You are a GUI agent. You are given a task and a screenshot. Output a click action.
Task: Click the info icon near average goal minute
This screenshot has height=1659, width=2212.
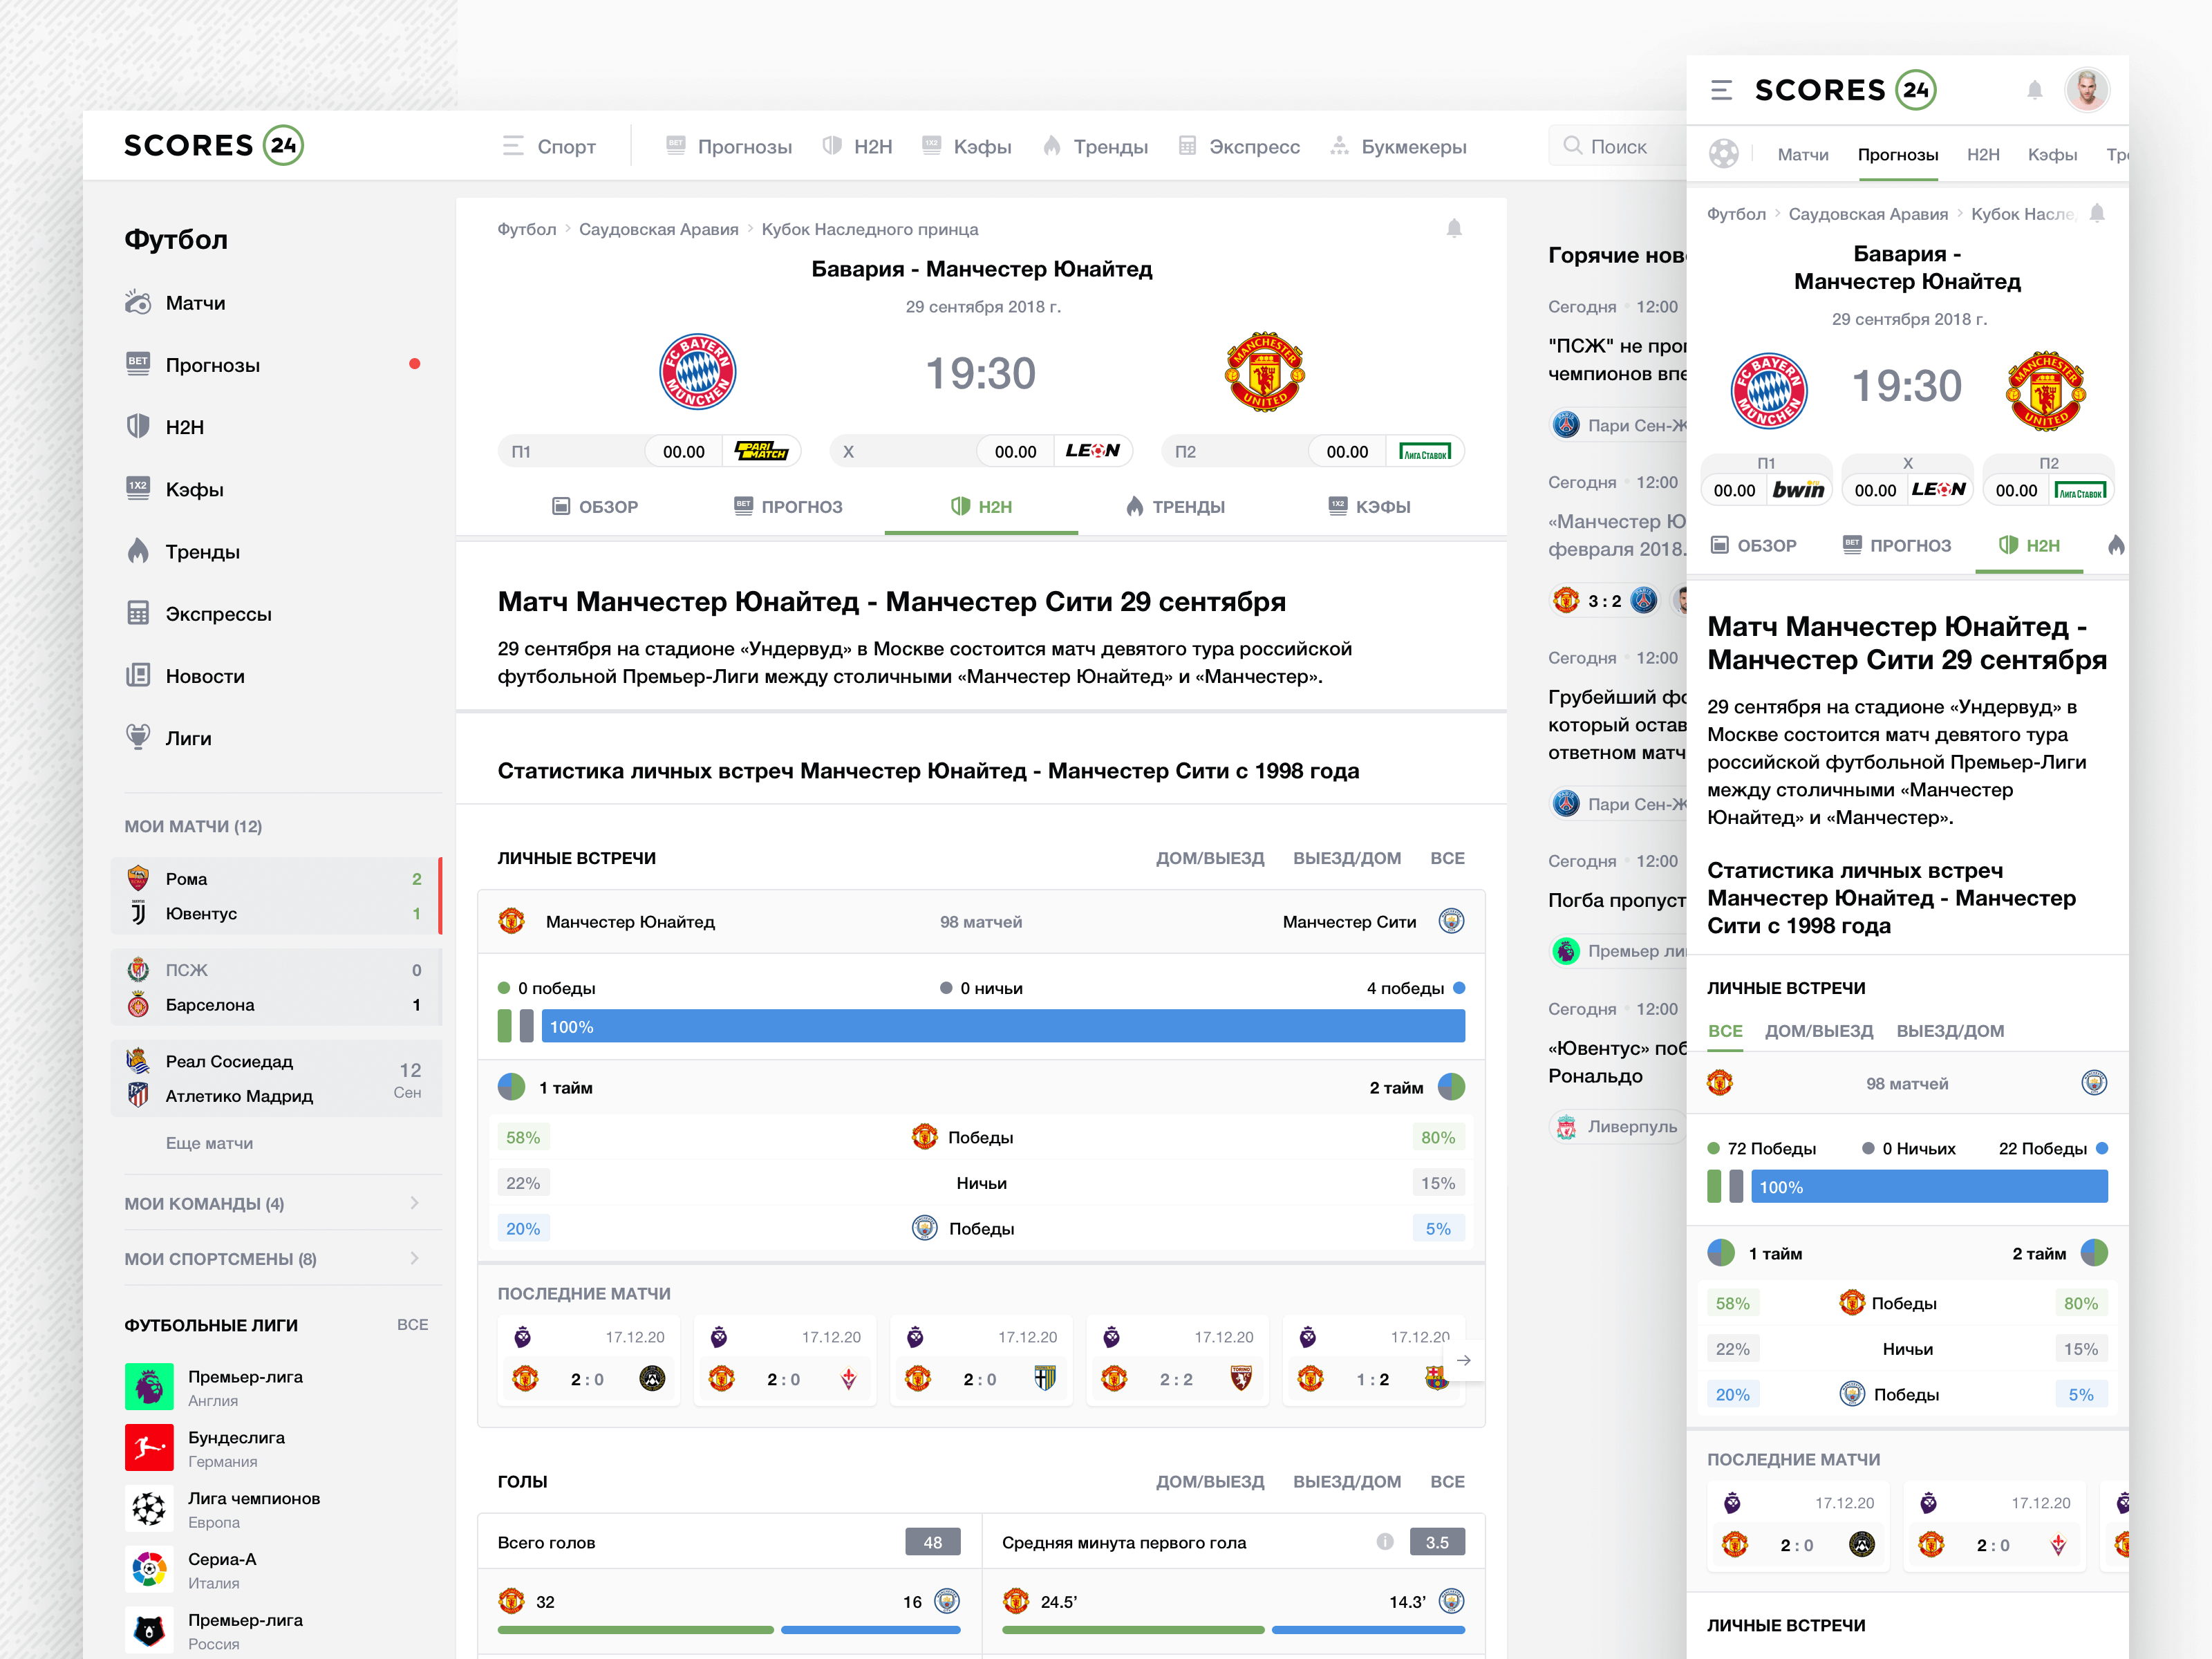pyautogui.click(x=1384, y=1541)
